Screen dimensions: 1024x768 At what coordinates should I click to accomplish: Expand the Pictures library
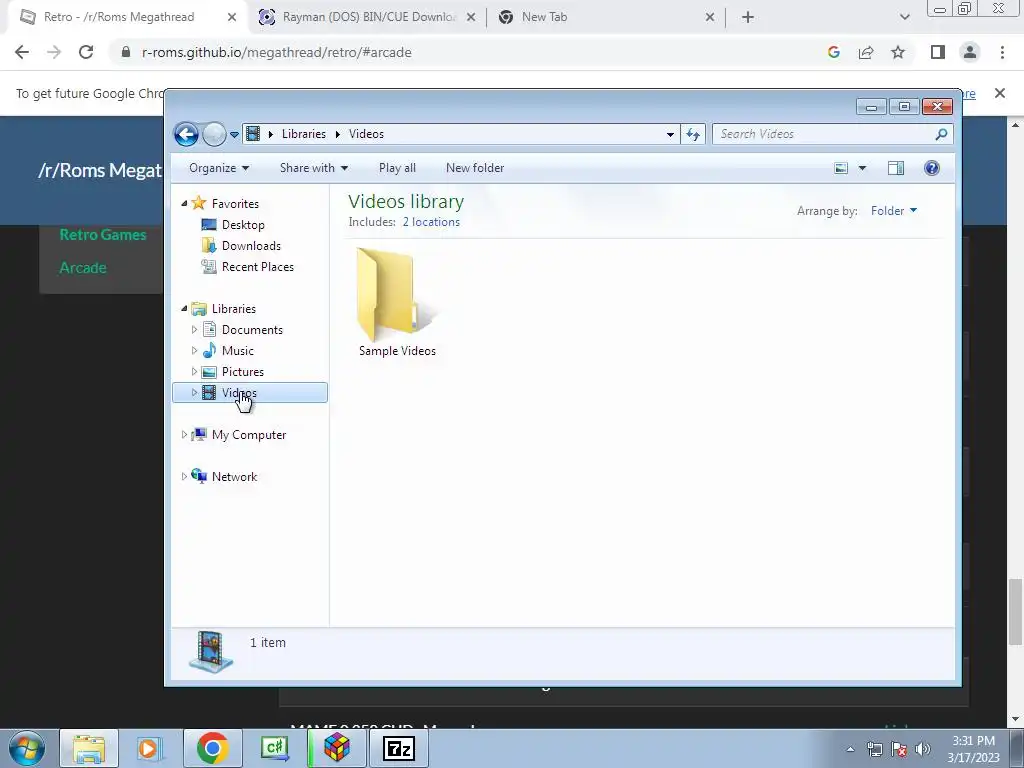194,372
